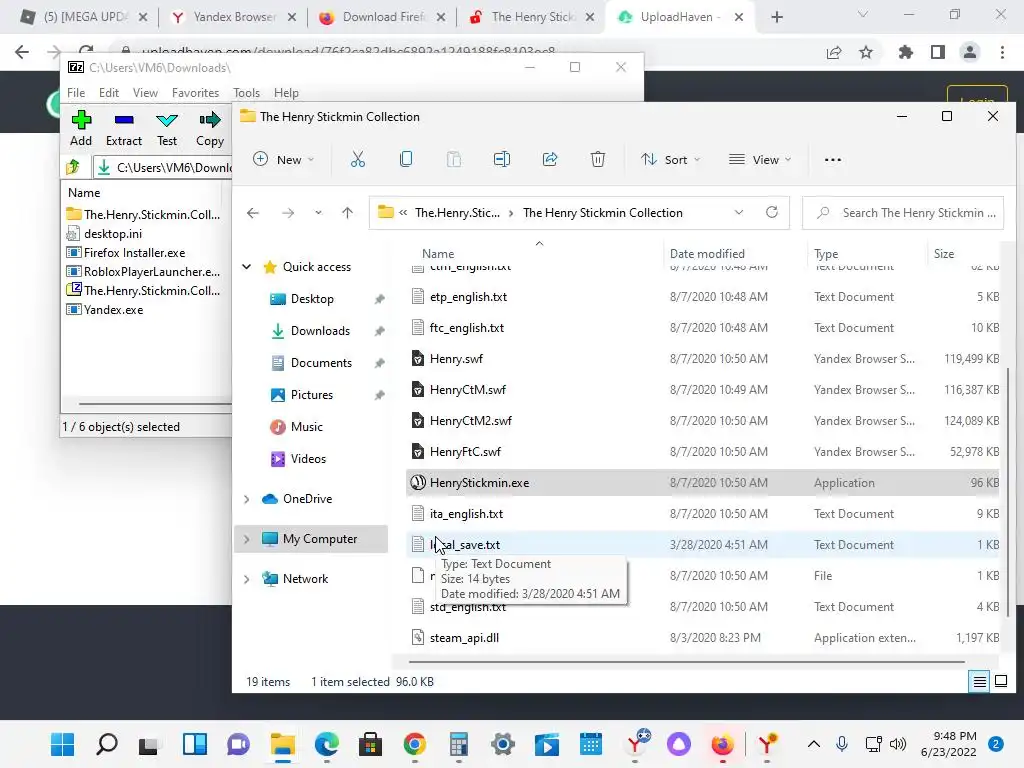Expand the My Computer tree node
The image size is (1024, 768).
[x=246, y=539]
